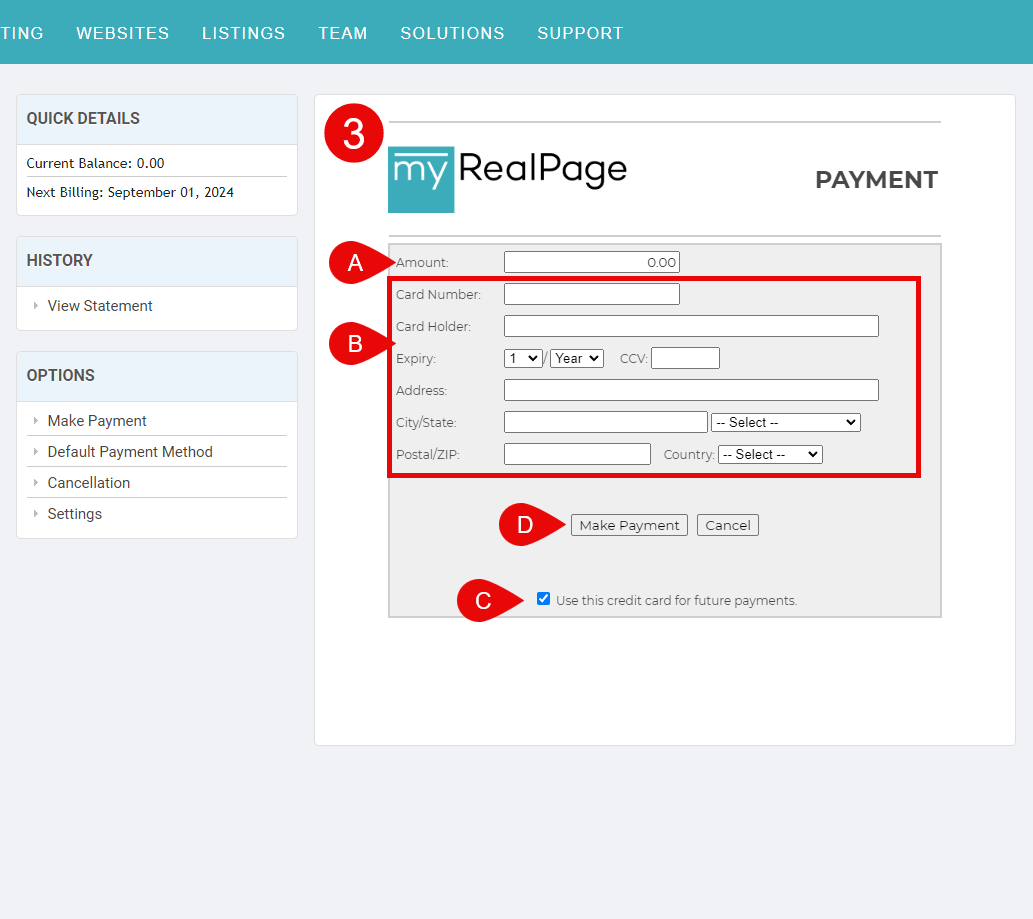Click the arrow icon beside Settings
The height and width of the screenshot is (919, 1033).
tap(36, 514)
